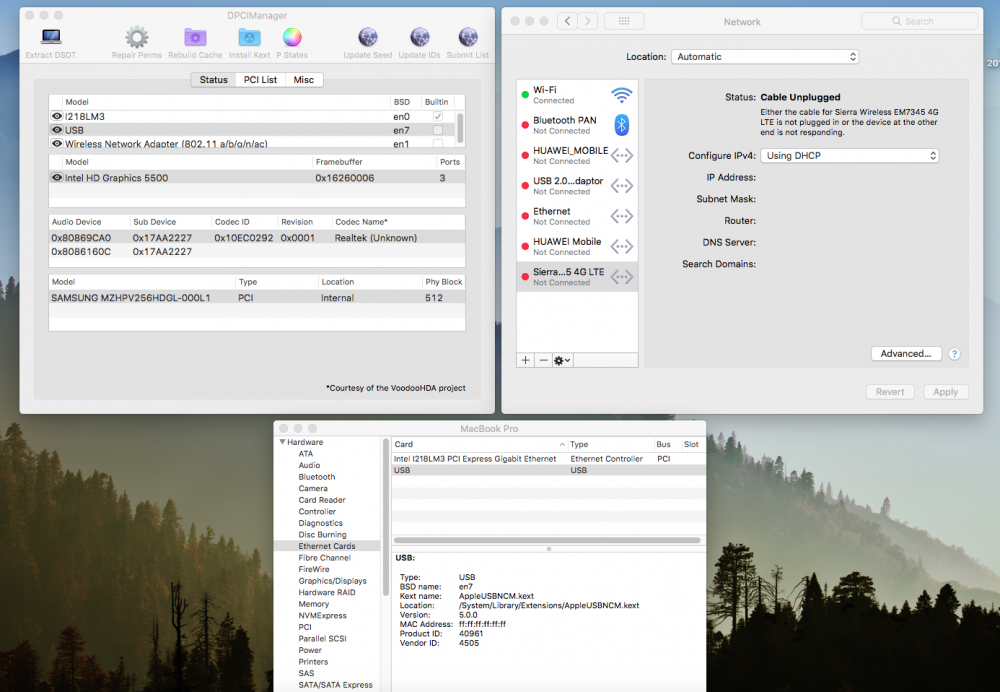Sort by the Card column header
The image size is (1000, 692).
[478, 444]
